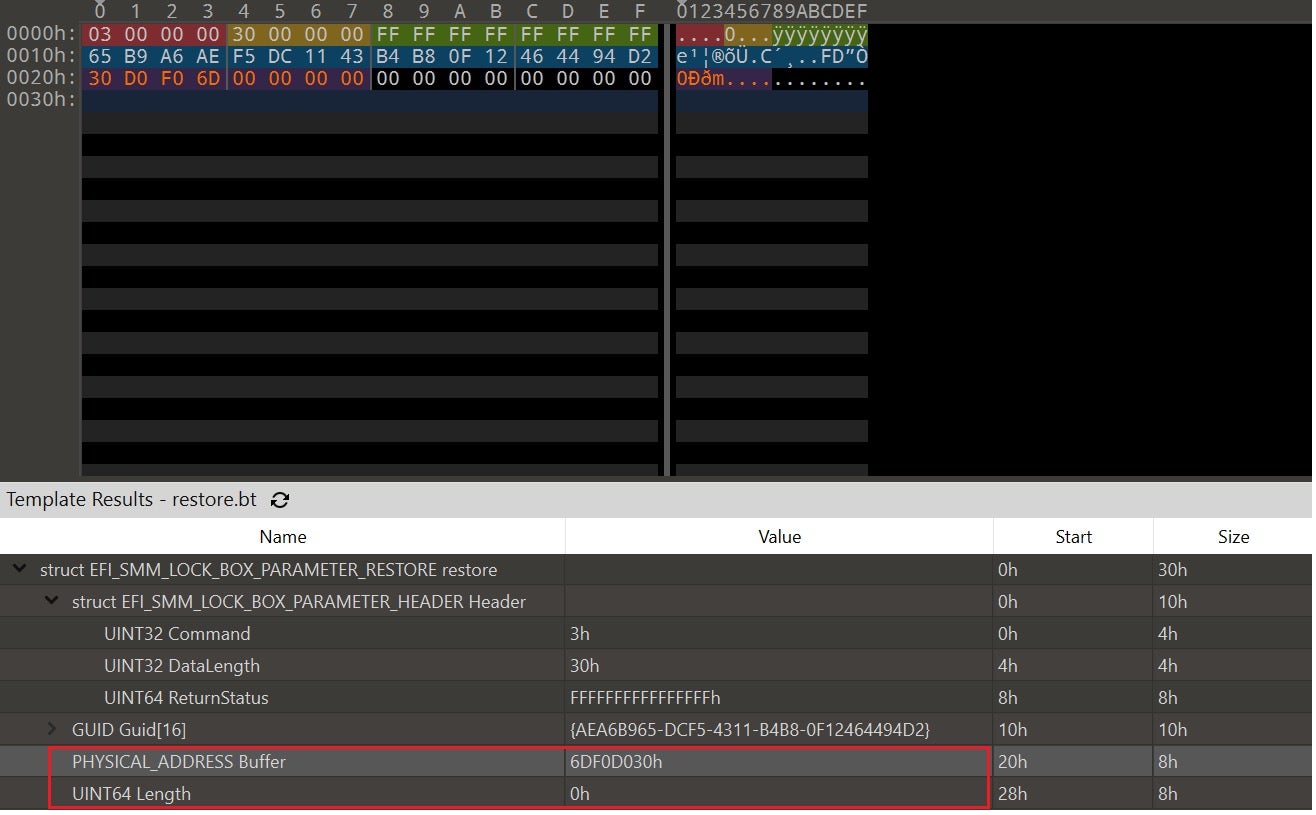Sort by the Value column header

(779, 537)
